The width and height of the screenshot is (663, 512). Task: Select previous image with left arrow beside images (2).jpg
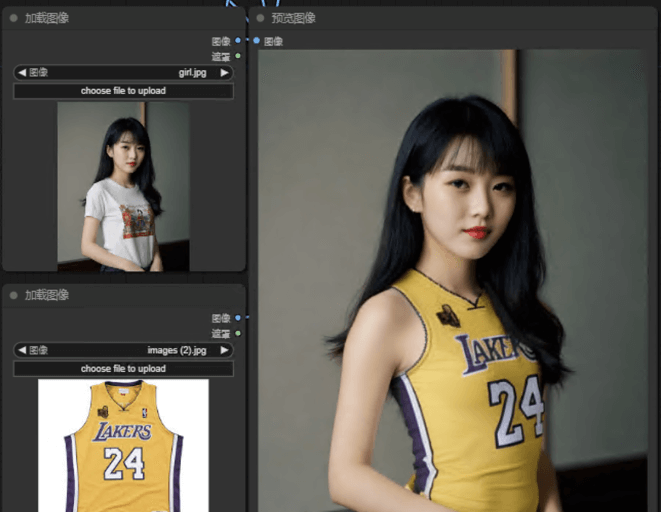click(x=22, y=350)
